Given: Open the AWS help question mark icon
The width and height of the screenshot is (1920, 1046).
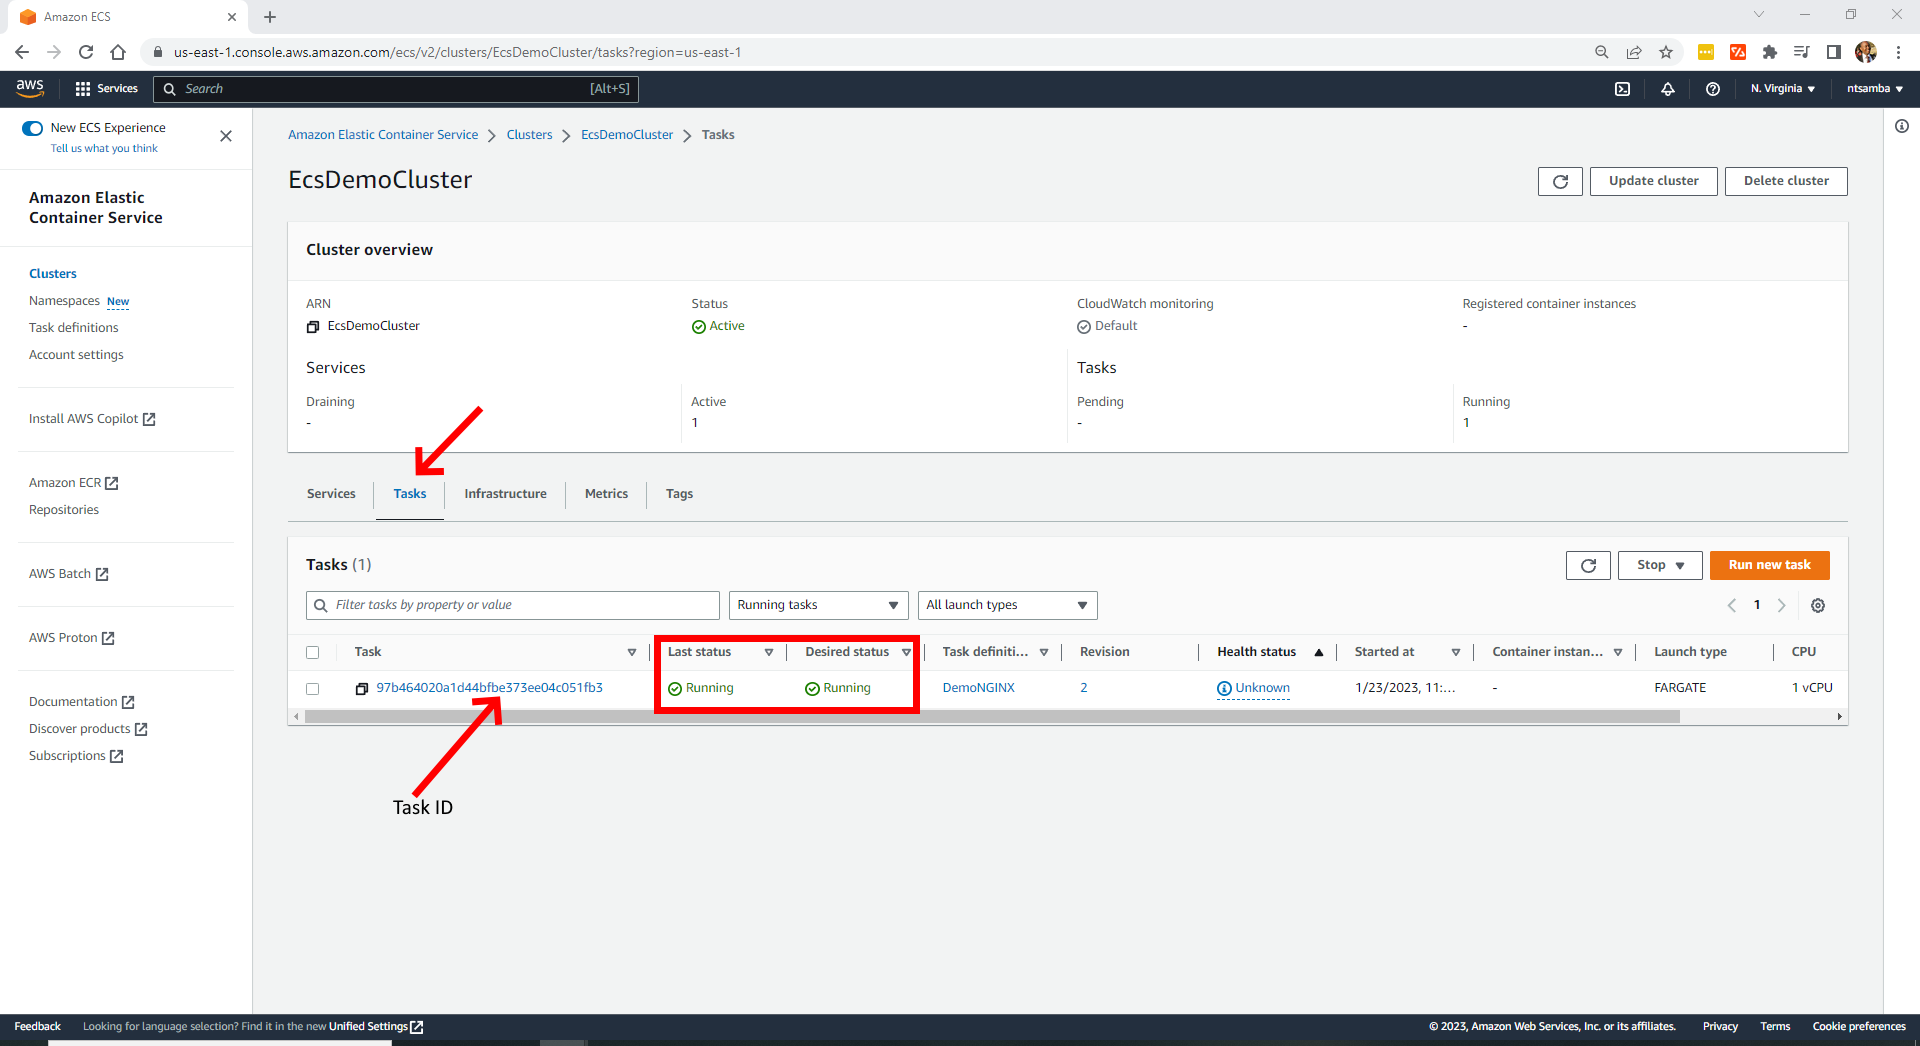Looking at the screenshot, I should click(1712, 89).
